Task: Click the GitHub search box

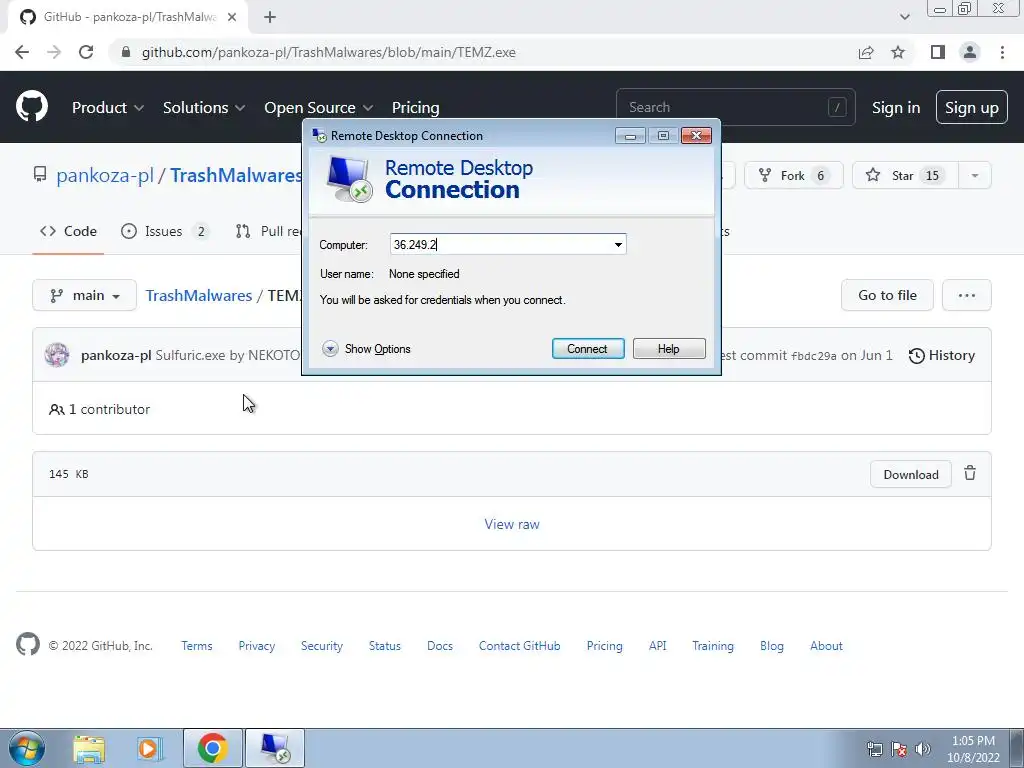Action: click(735, 107)
